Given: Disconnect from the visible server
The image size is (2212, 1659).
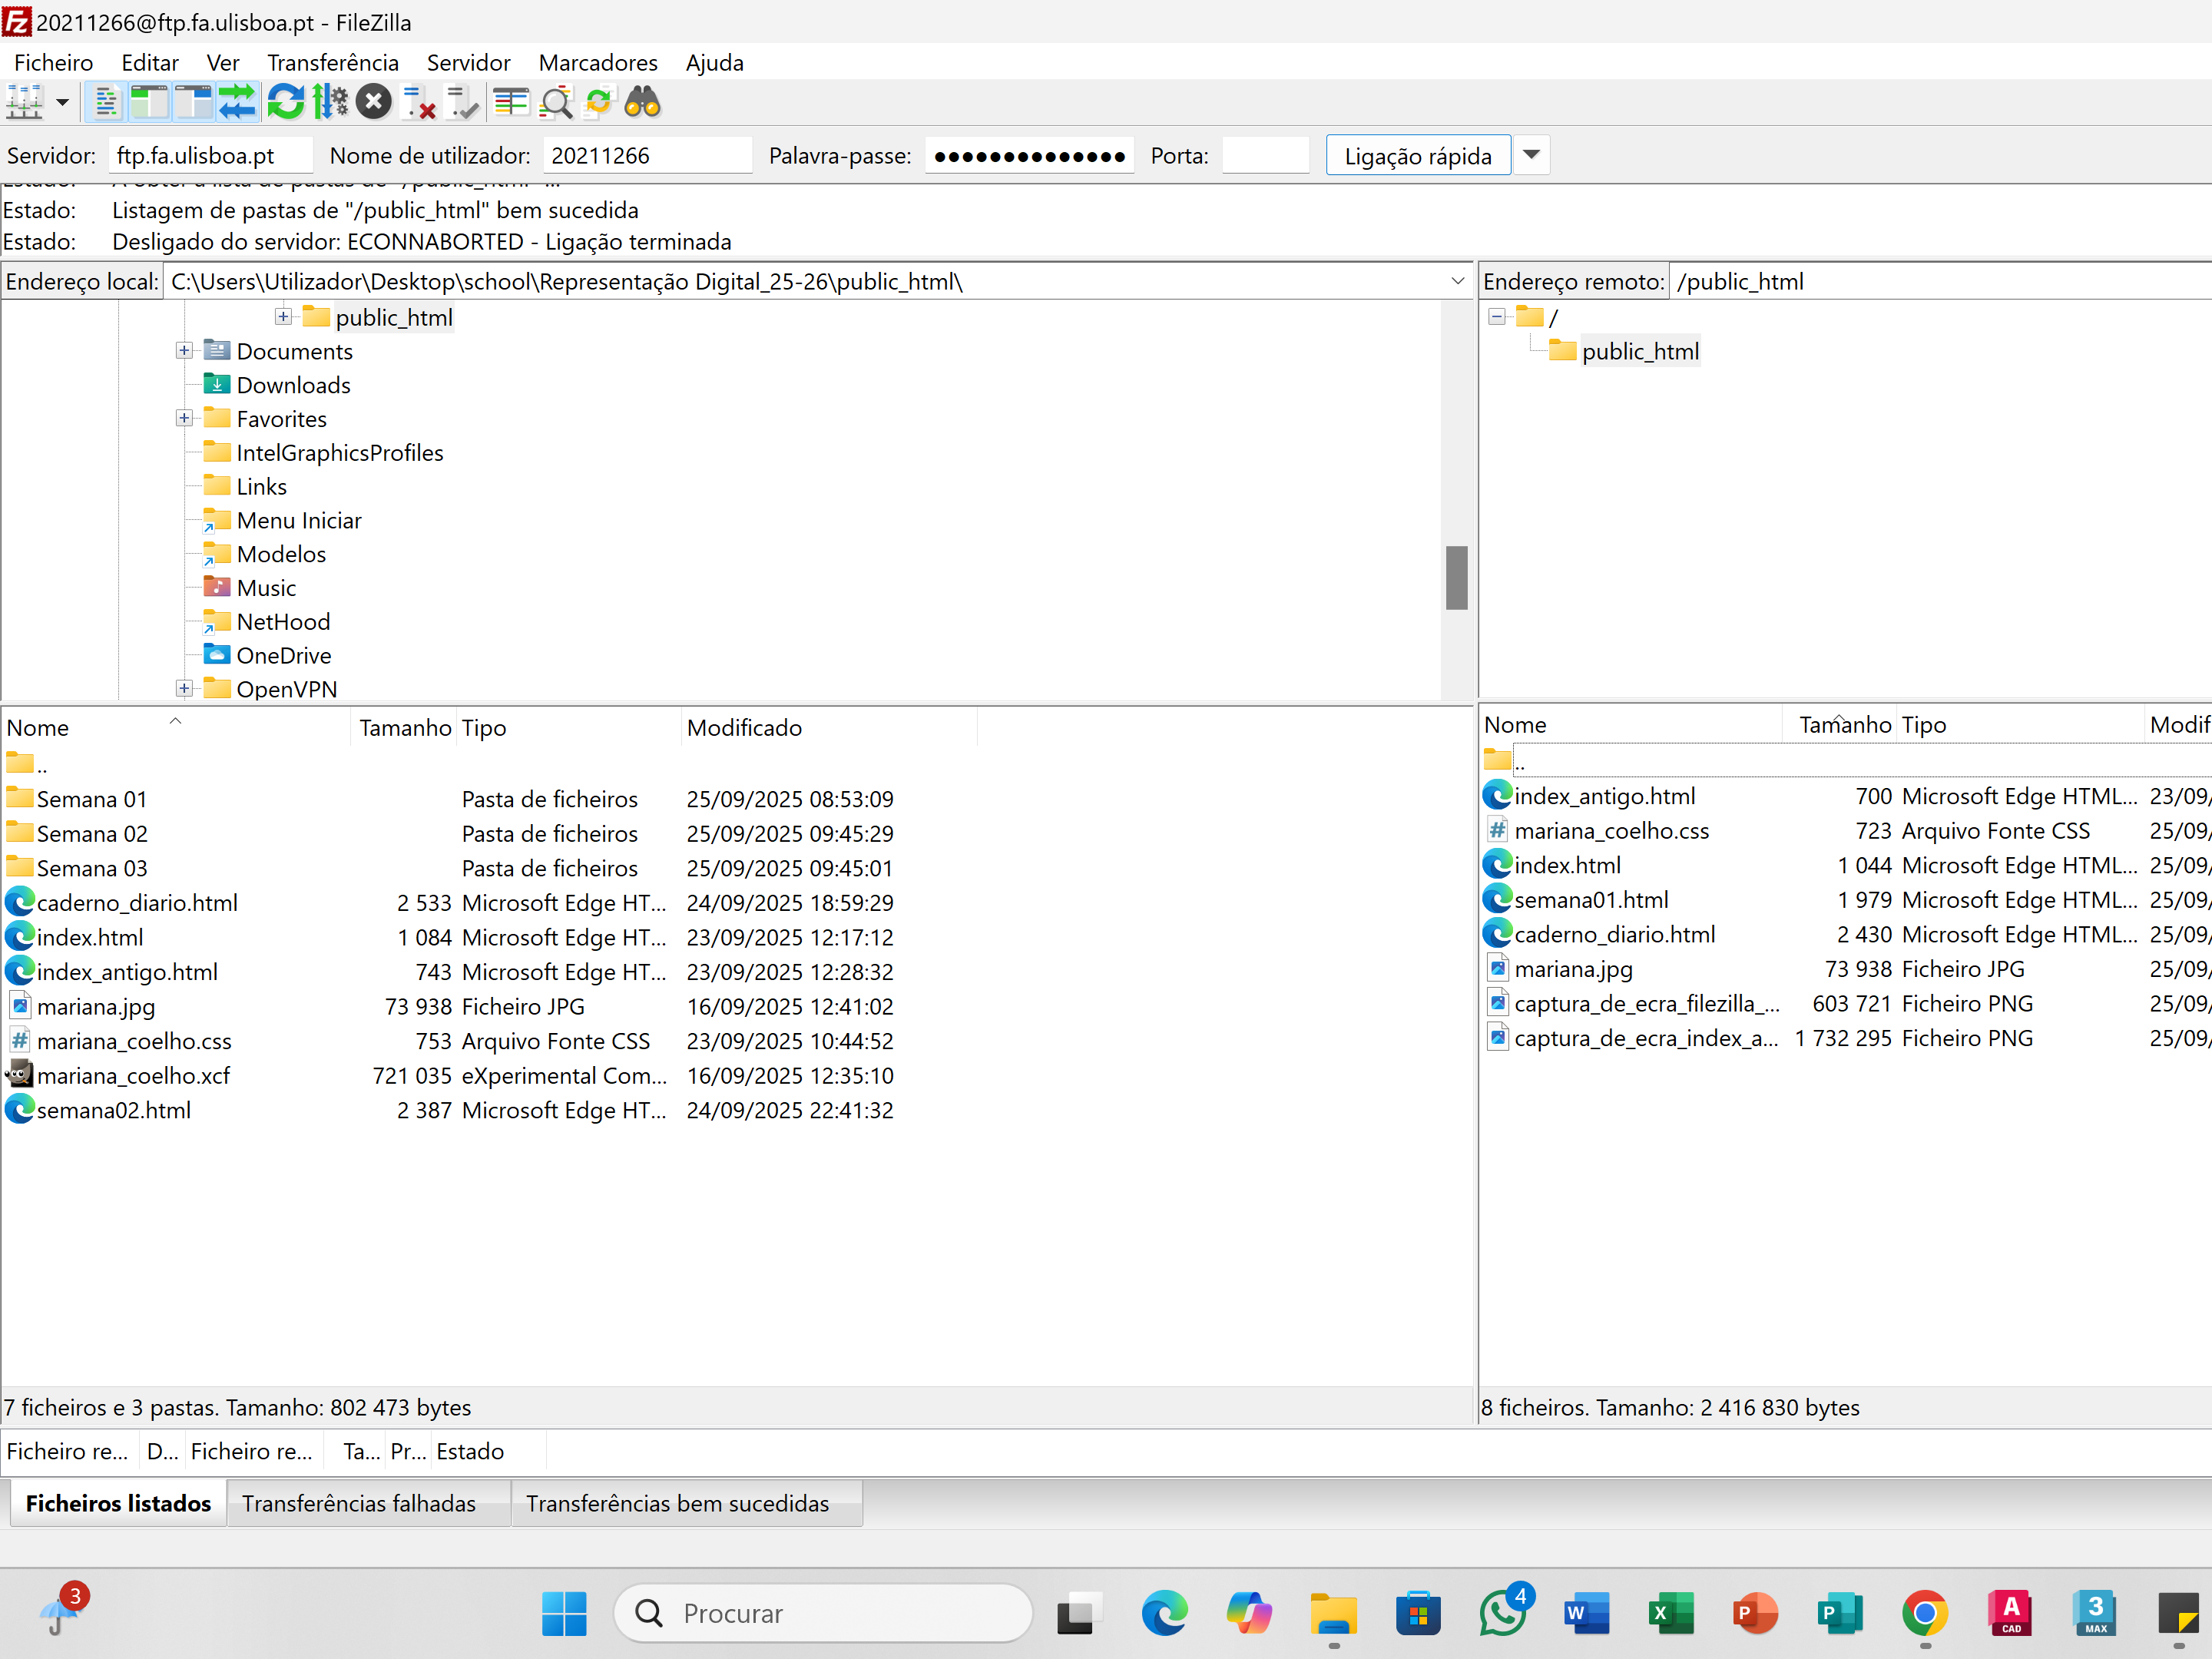Looking at the screenshot, I should (419, 102).
